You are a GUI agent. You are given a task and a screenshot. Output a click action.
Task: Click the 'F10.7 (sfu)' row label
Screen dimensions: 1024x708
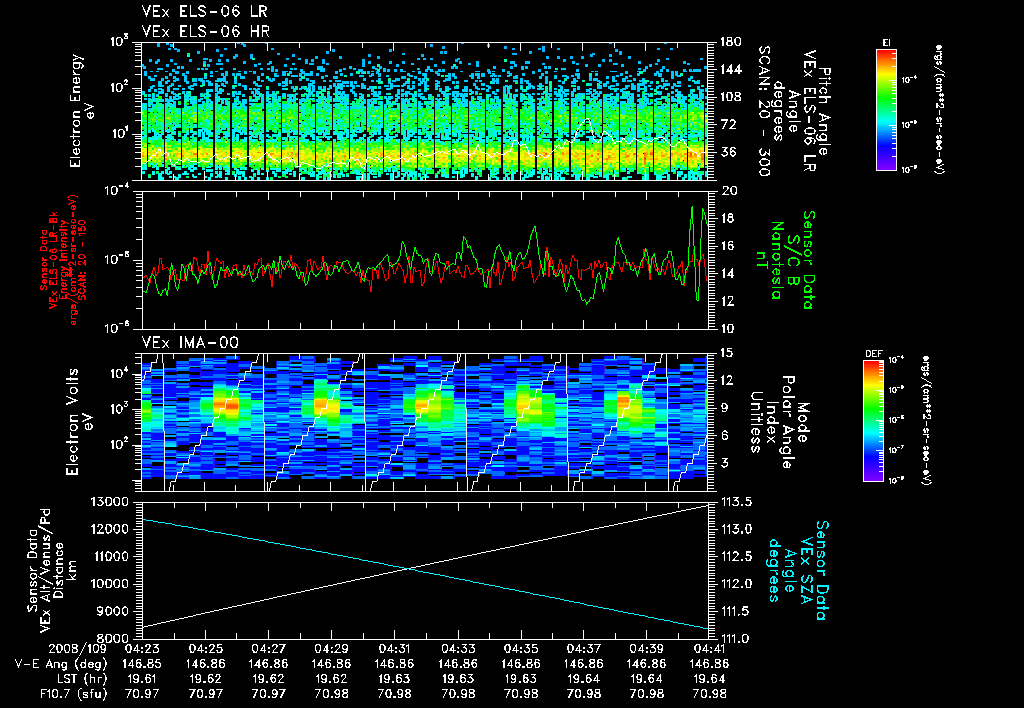71,694
